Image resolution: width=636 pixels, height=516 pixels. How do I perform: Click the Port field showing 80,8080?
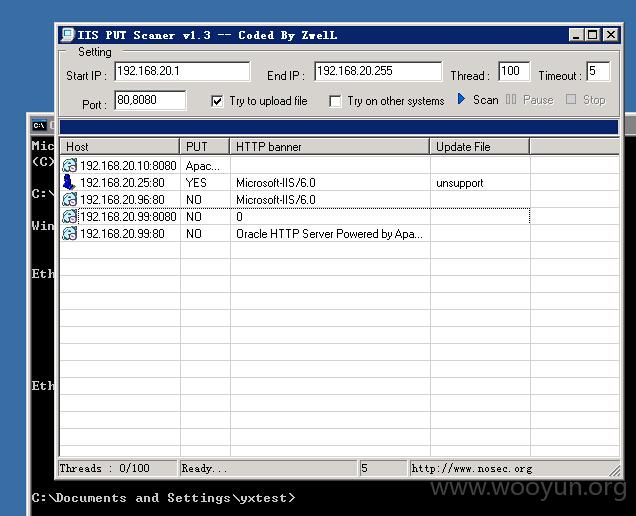(x=150, y=100)
